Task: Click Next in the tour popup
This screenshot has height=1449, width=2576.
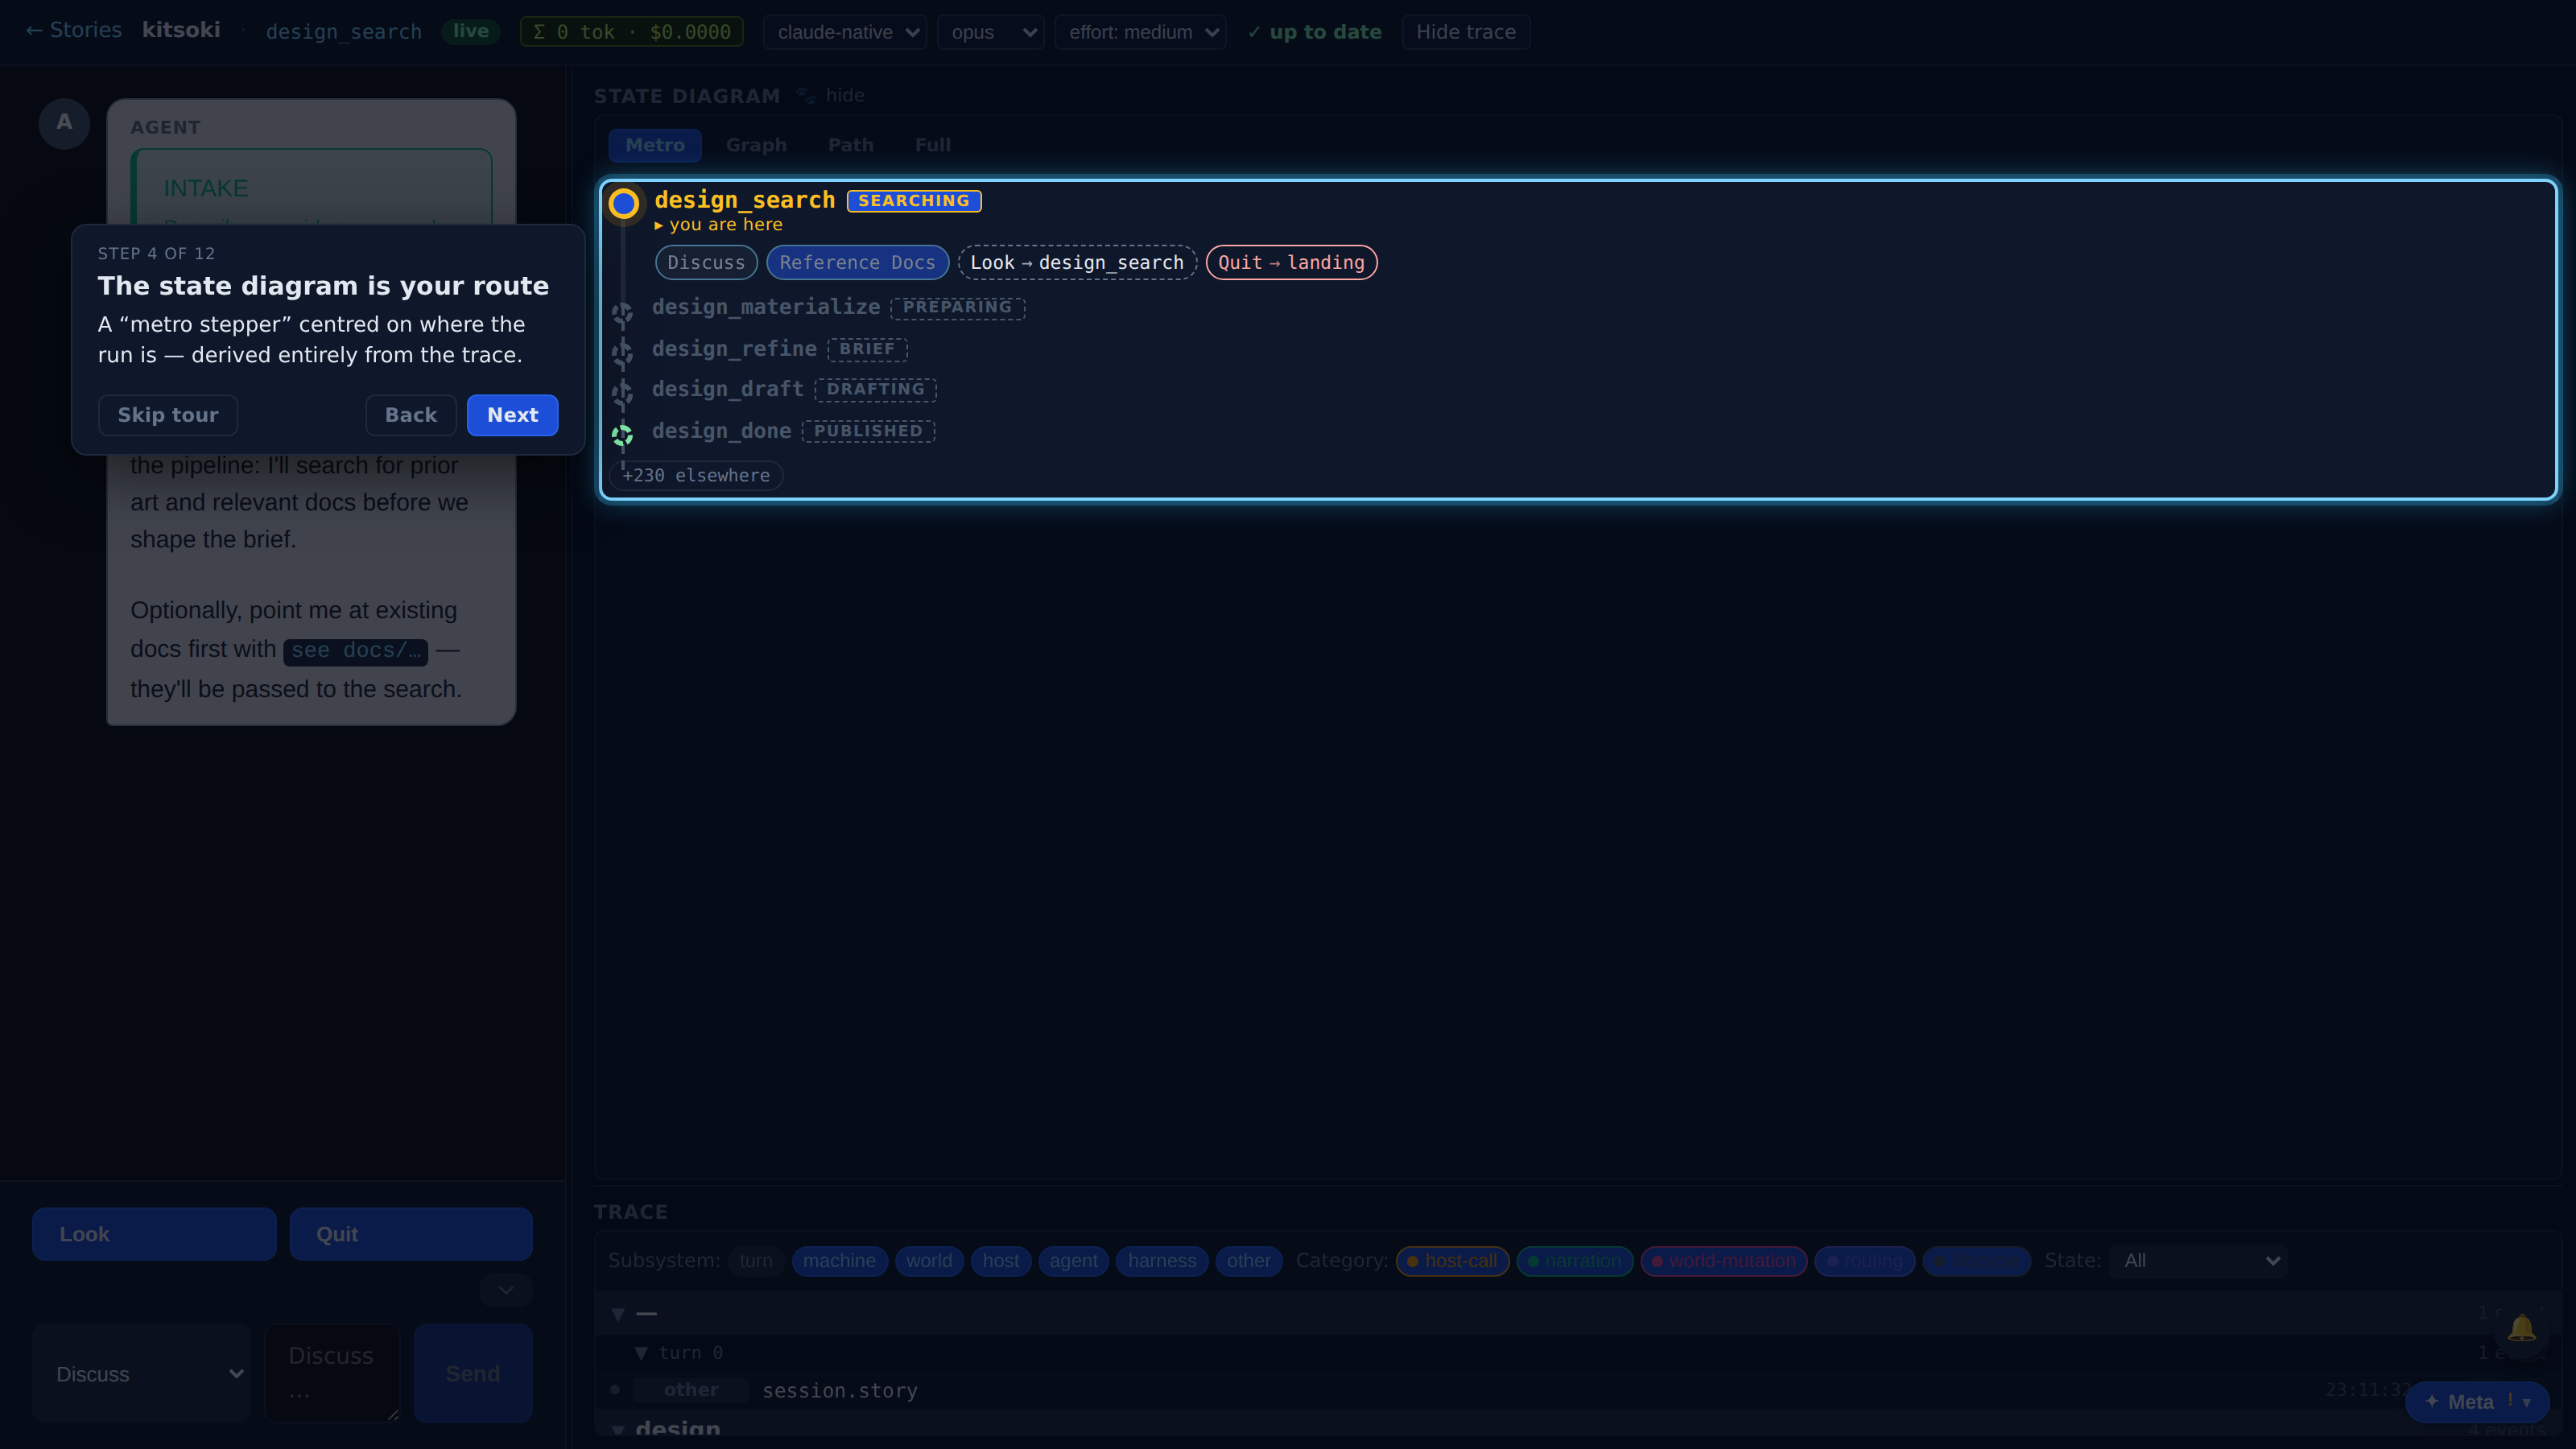Action: click(512, 415)
